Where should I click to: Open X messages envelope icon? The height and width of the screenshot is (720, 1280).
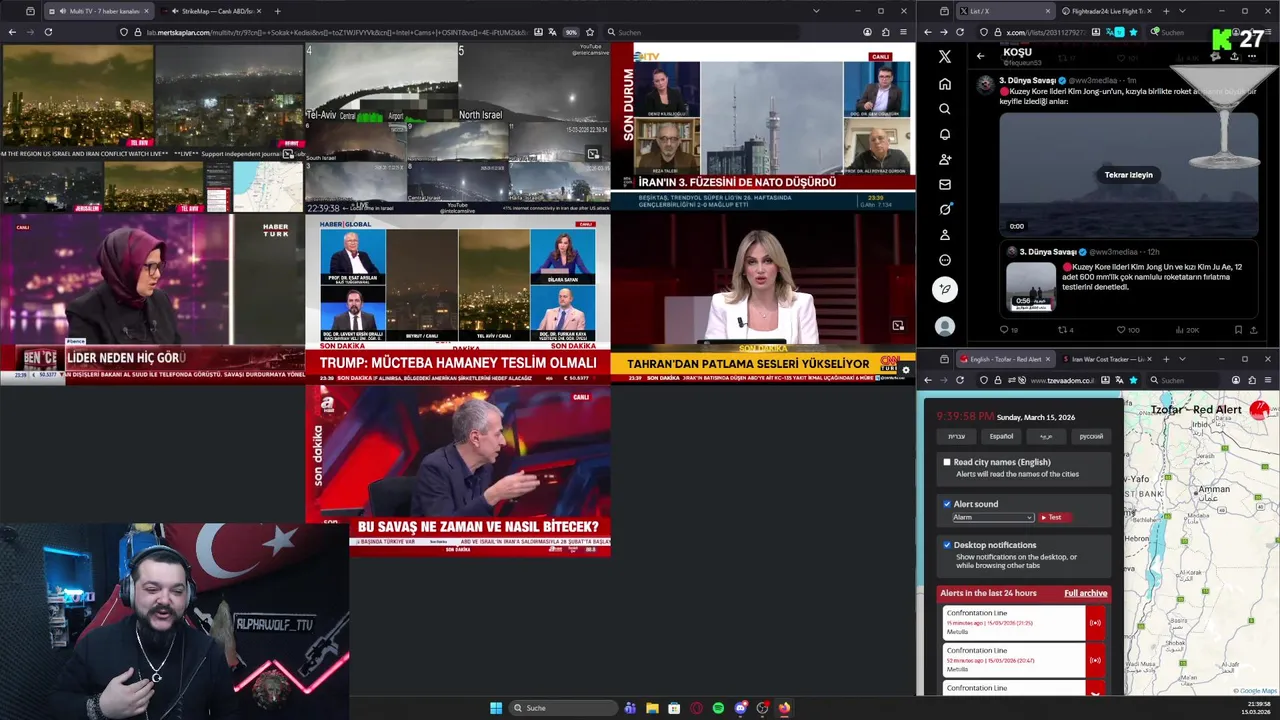click(x=944, y=184)
